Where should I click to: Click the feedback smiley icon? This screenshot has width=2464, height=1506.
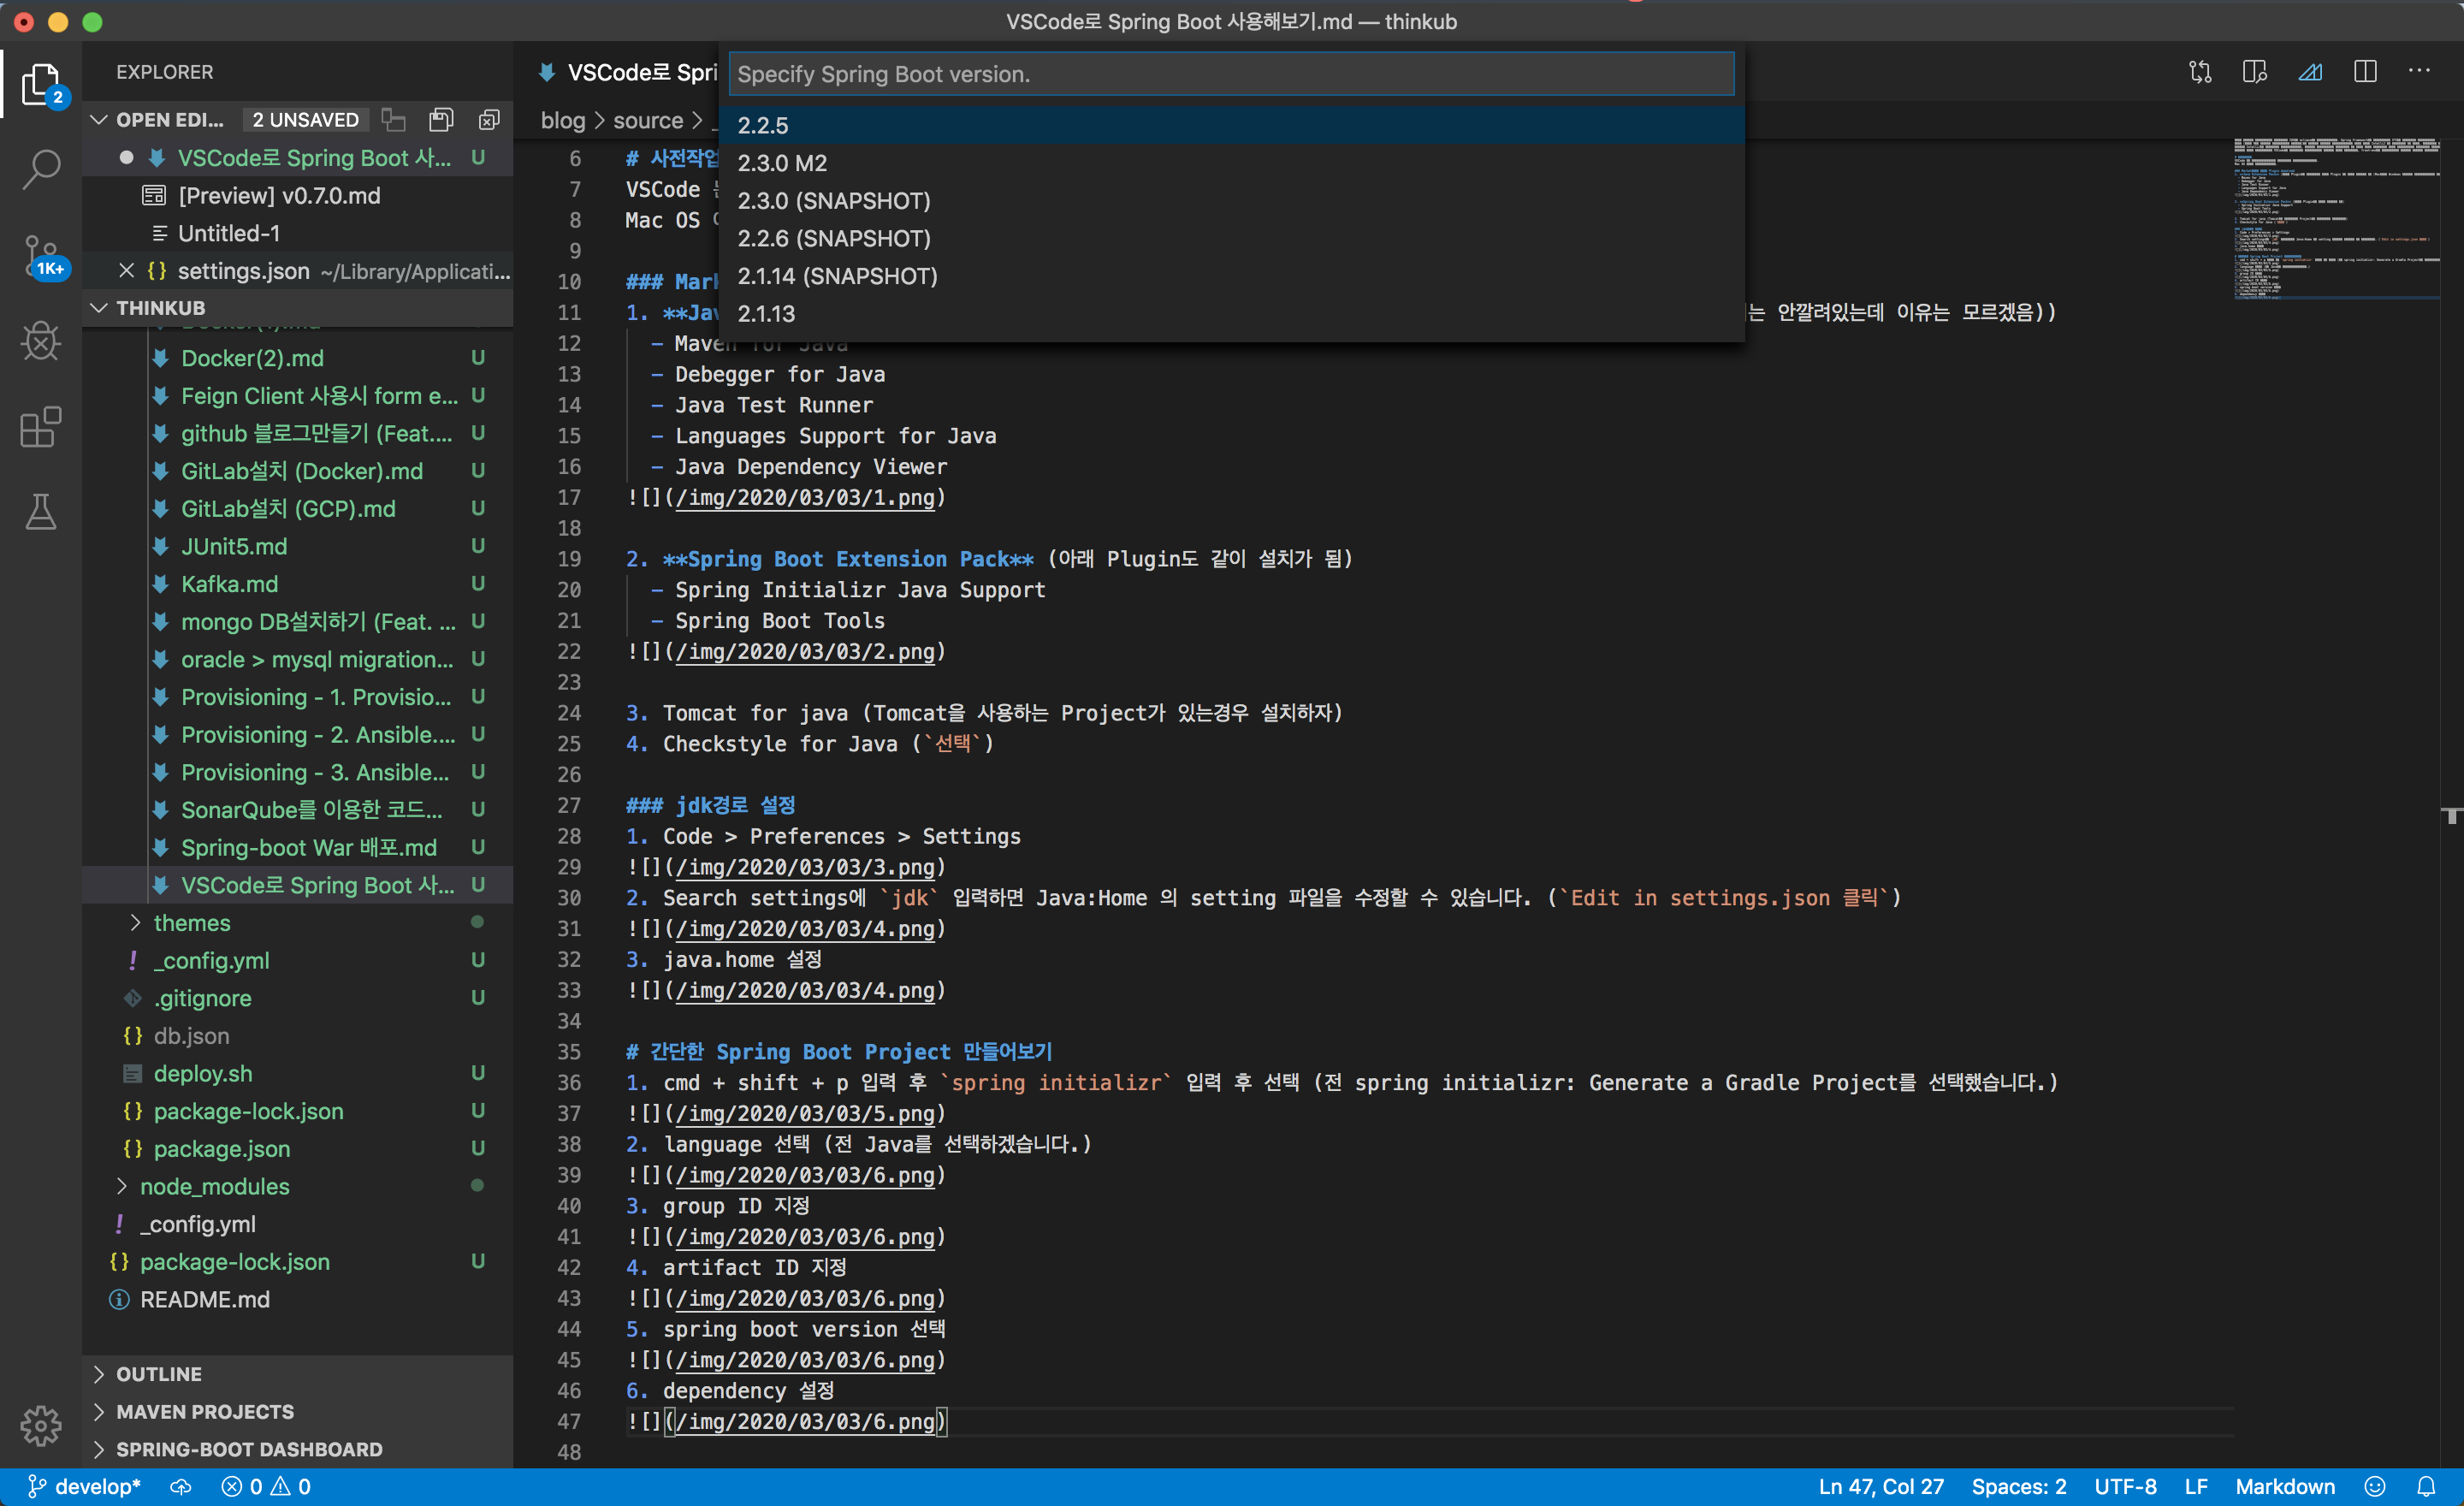(x=2375, y=1487)
